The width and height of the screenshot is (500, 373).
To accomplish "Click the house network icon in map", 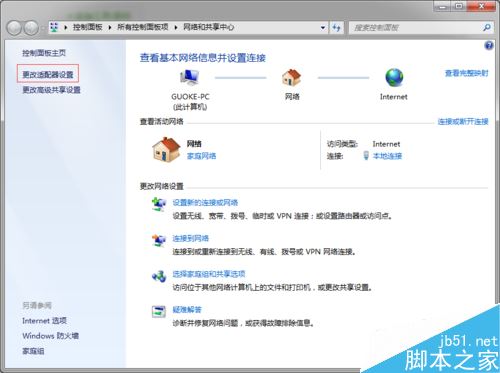I will [292, 77].
